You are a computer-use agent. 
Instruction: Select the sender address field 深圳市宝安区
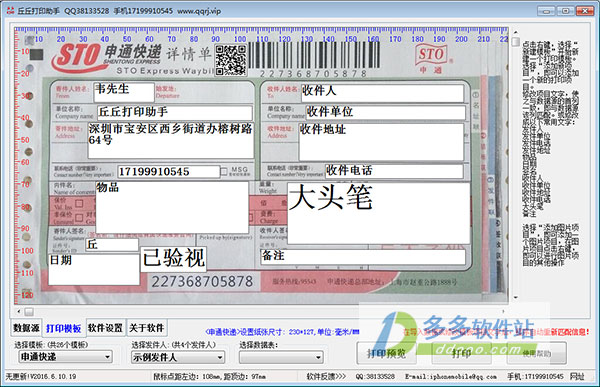171,140
